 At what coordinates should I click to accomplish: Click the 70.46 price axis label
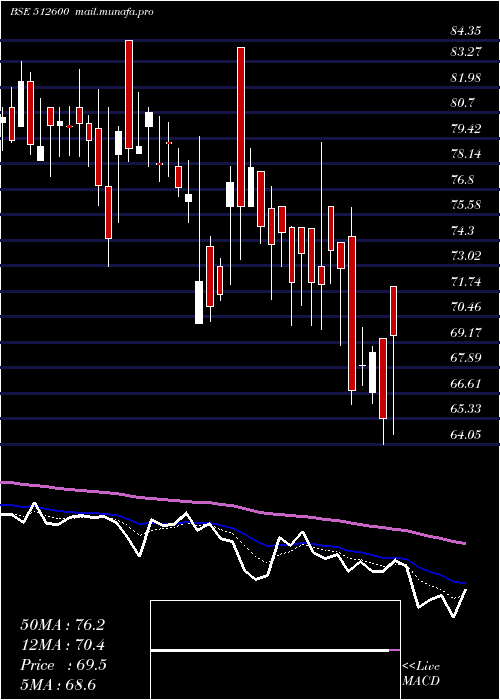(466, 307)
